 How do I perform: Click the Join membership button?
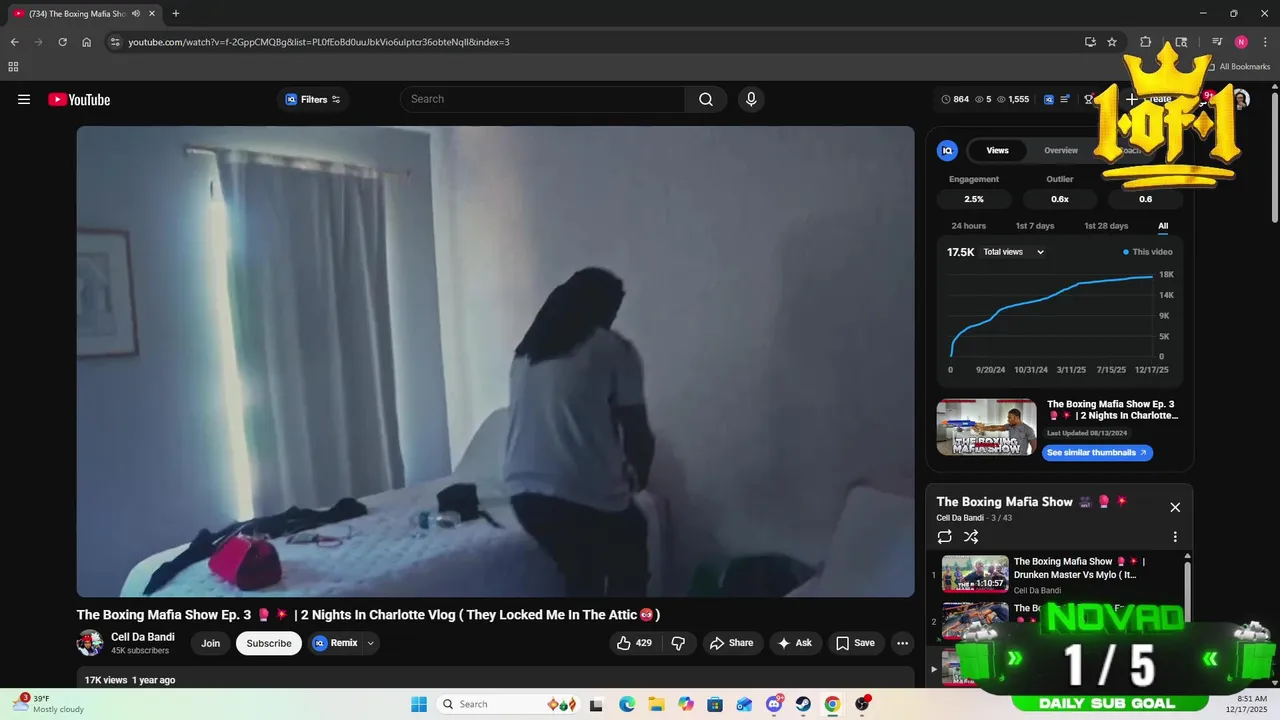pyautogui.click(x=210, y=643)
